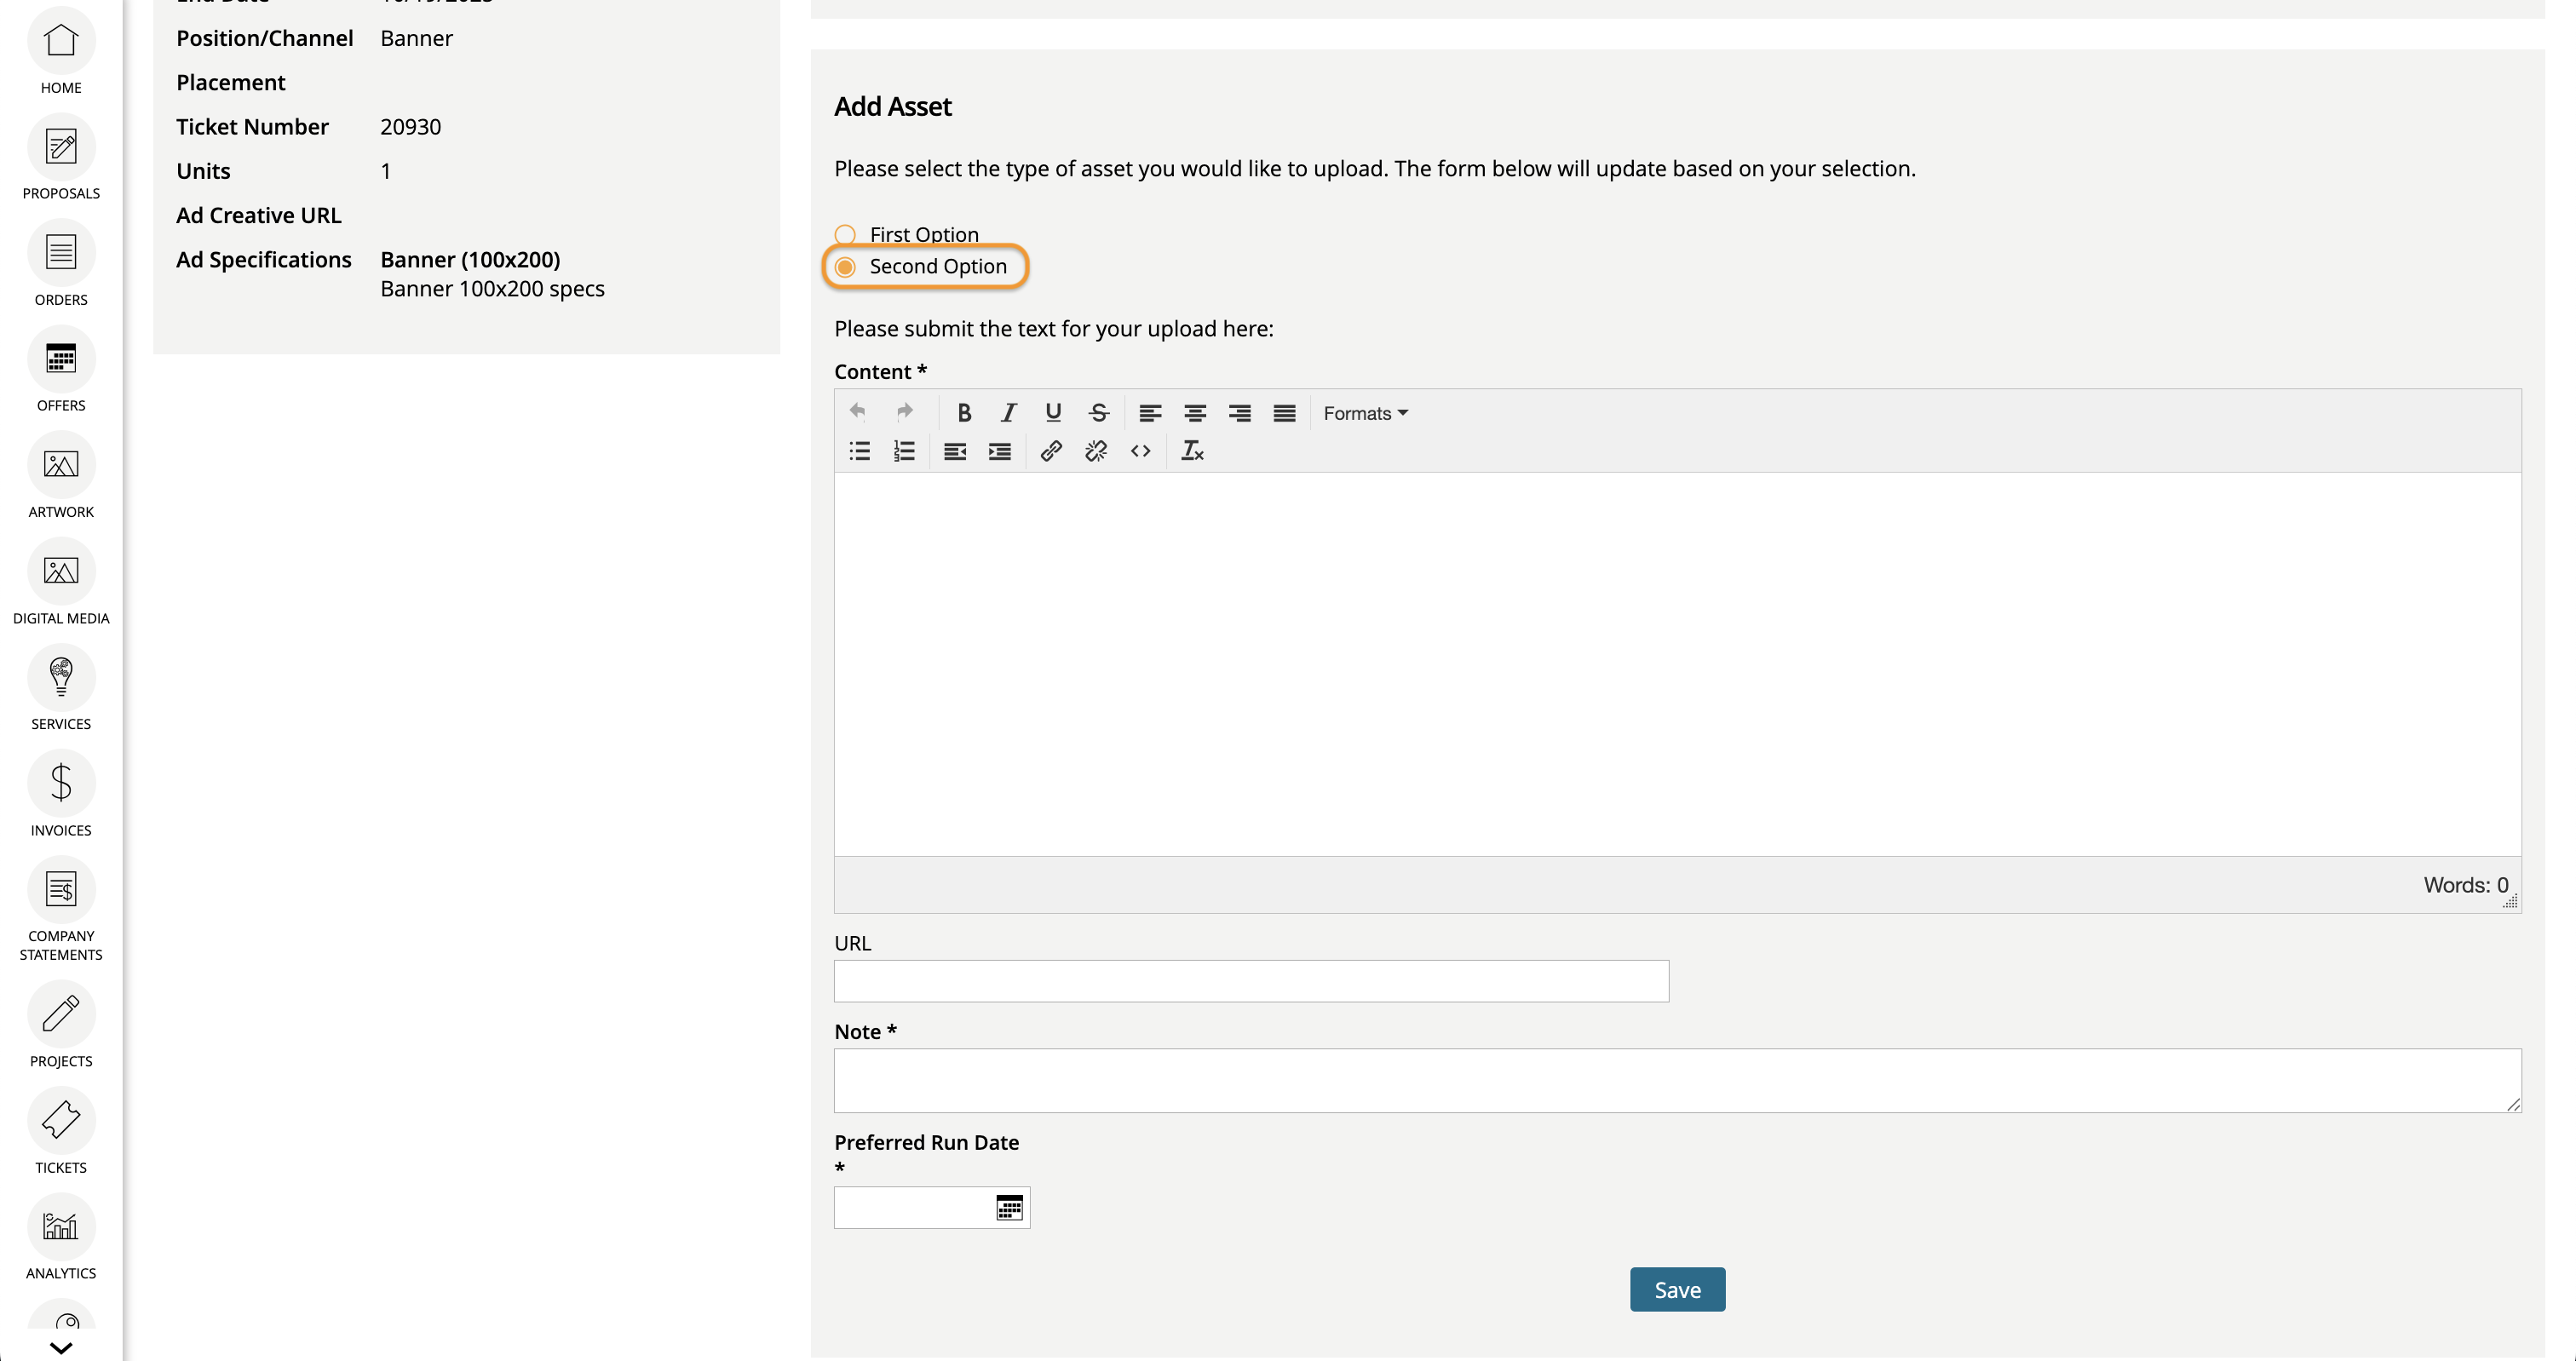This screenshot has width=2576, height=1361.
Task: Click the Save button
Action: (x=1677, y=1290)
